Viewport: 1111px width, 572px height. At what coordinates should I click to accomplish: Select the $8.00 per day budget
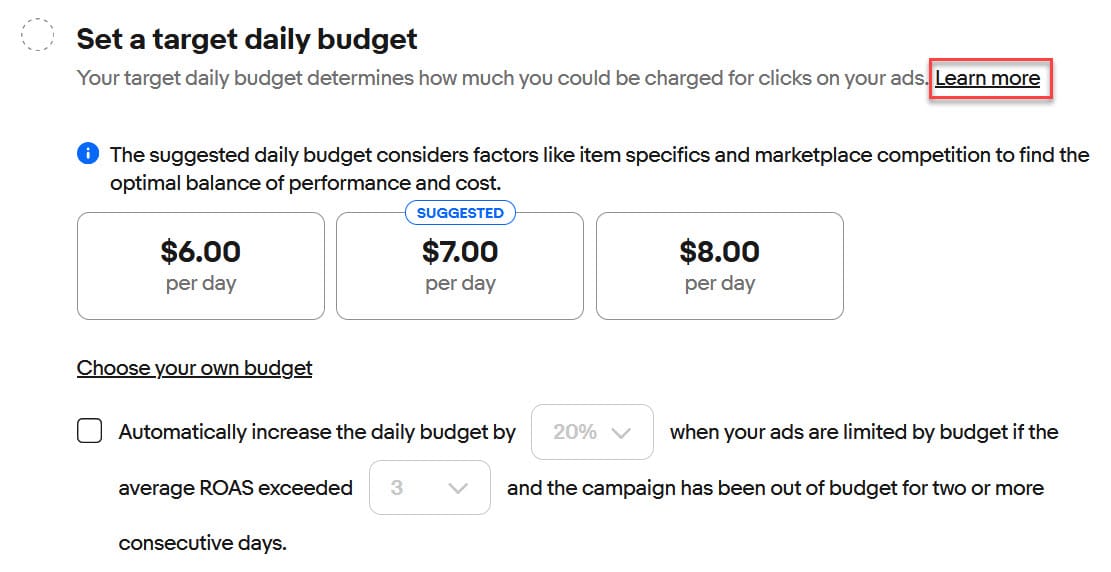[x=719, y=265]
